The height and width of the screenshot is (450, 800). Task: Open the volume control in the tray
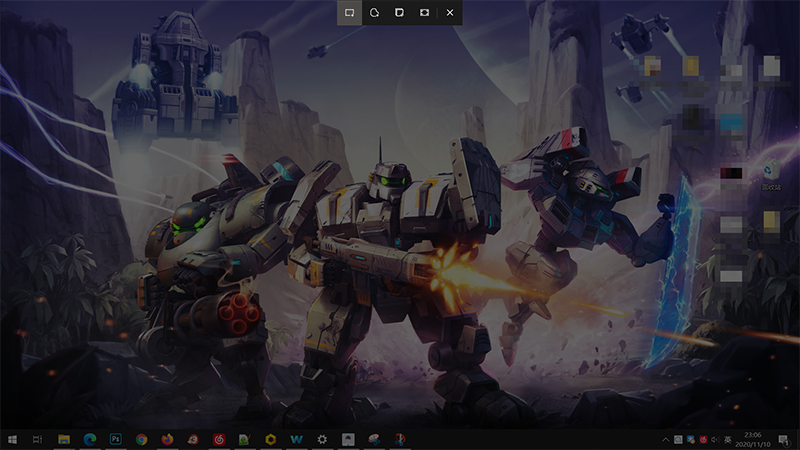pos(715,439)
